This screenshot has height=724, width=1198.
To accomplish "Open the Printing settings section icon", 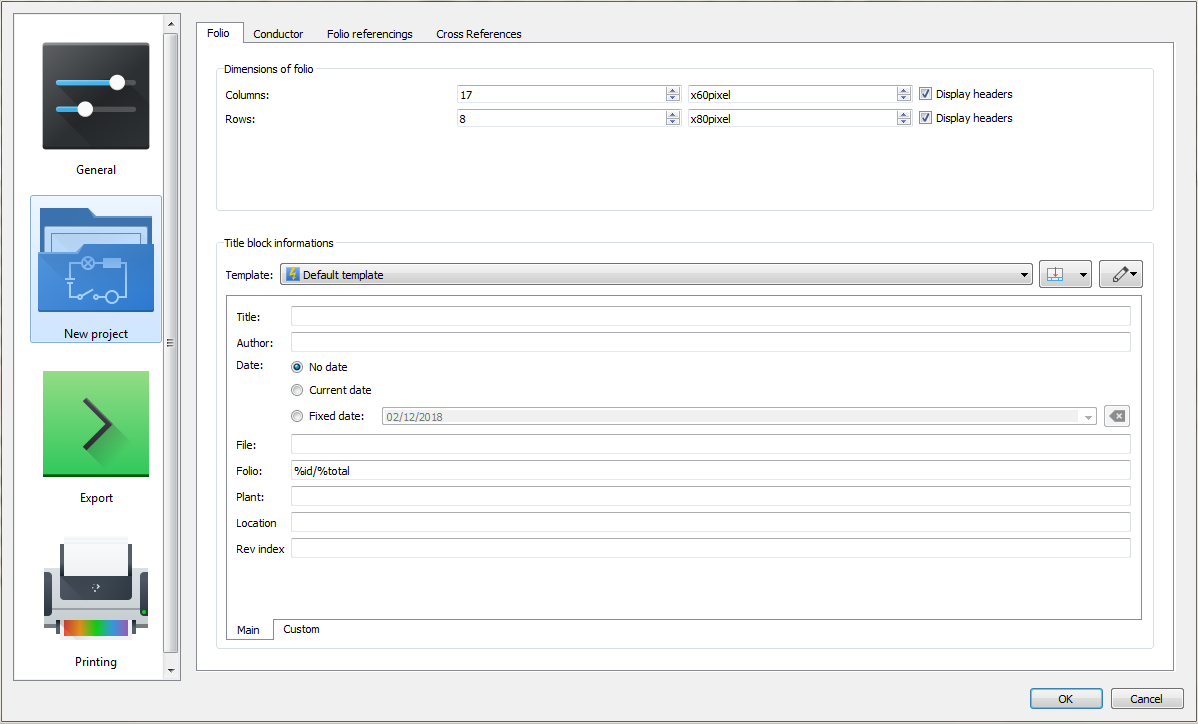I will pos(96,588).
